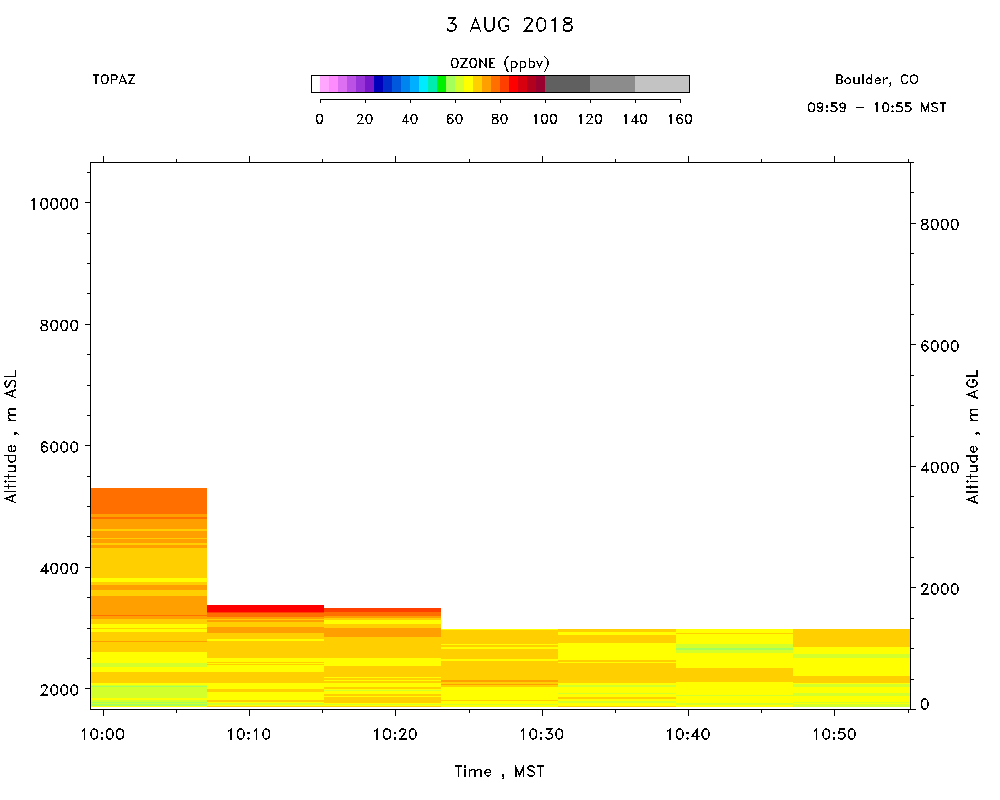Click the colorbar tick label '80'

[499, 119]
